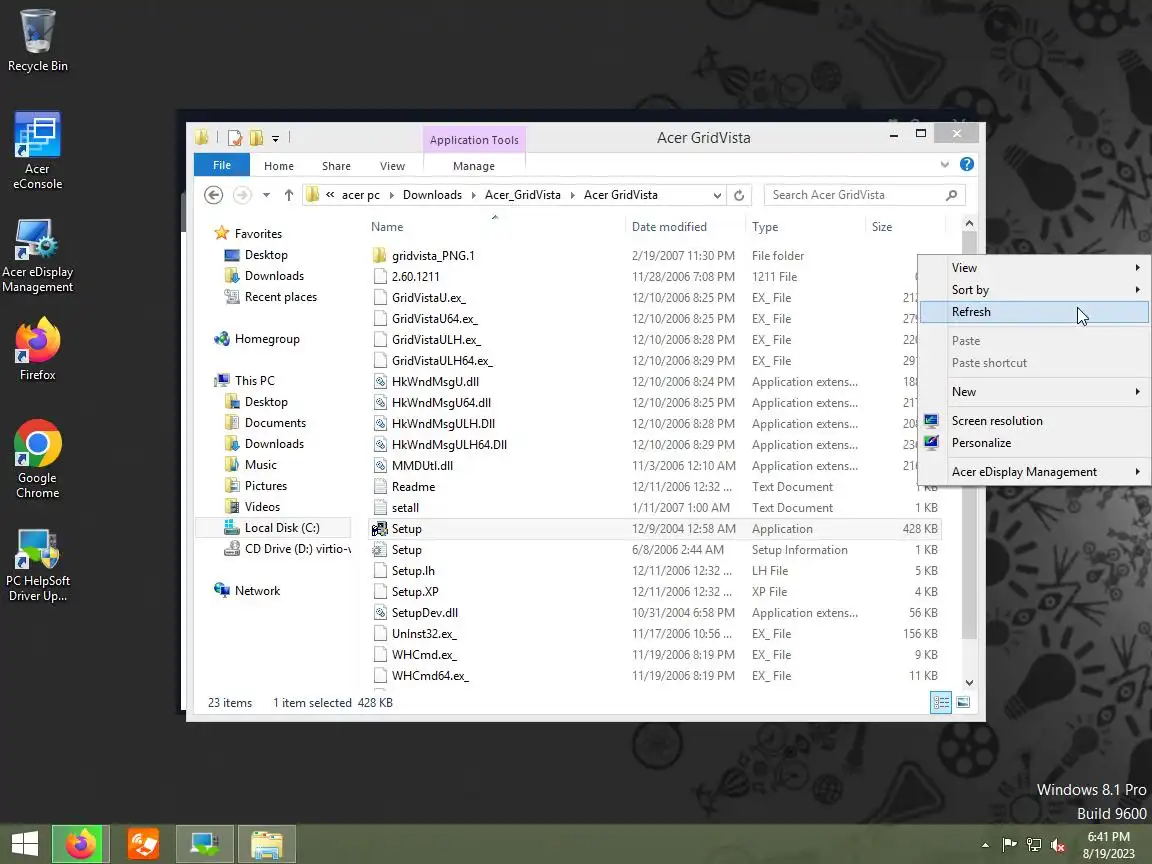Launch Acer eDisplay Management desktop shortcut
Viewport: 1152px width, 864px height.
point(37,256)
